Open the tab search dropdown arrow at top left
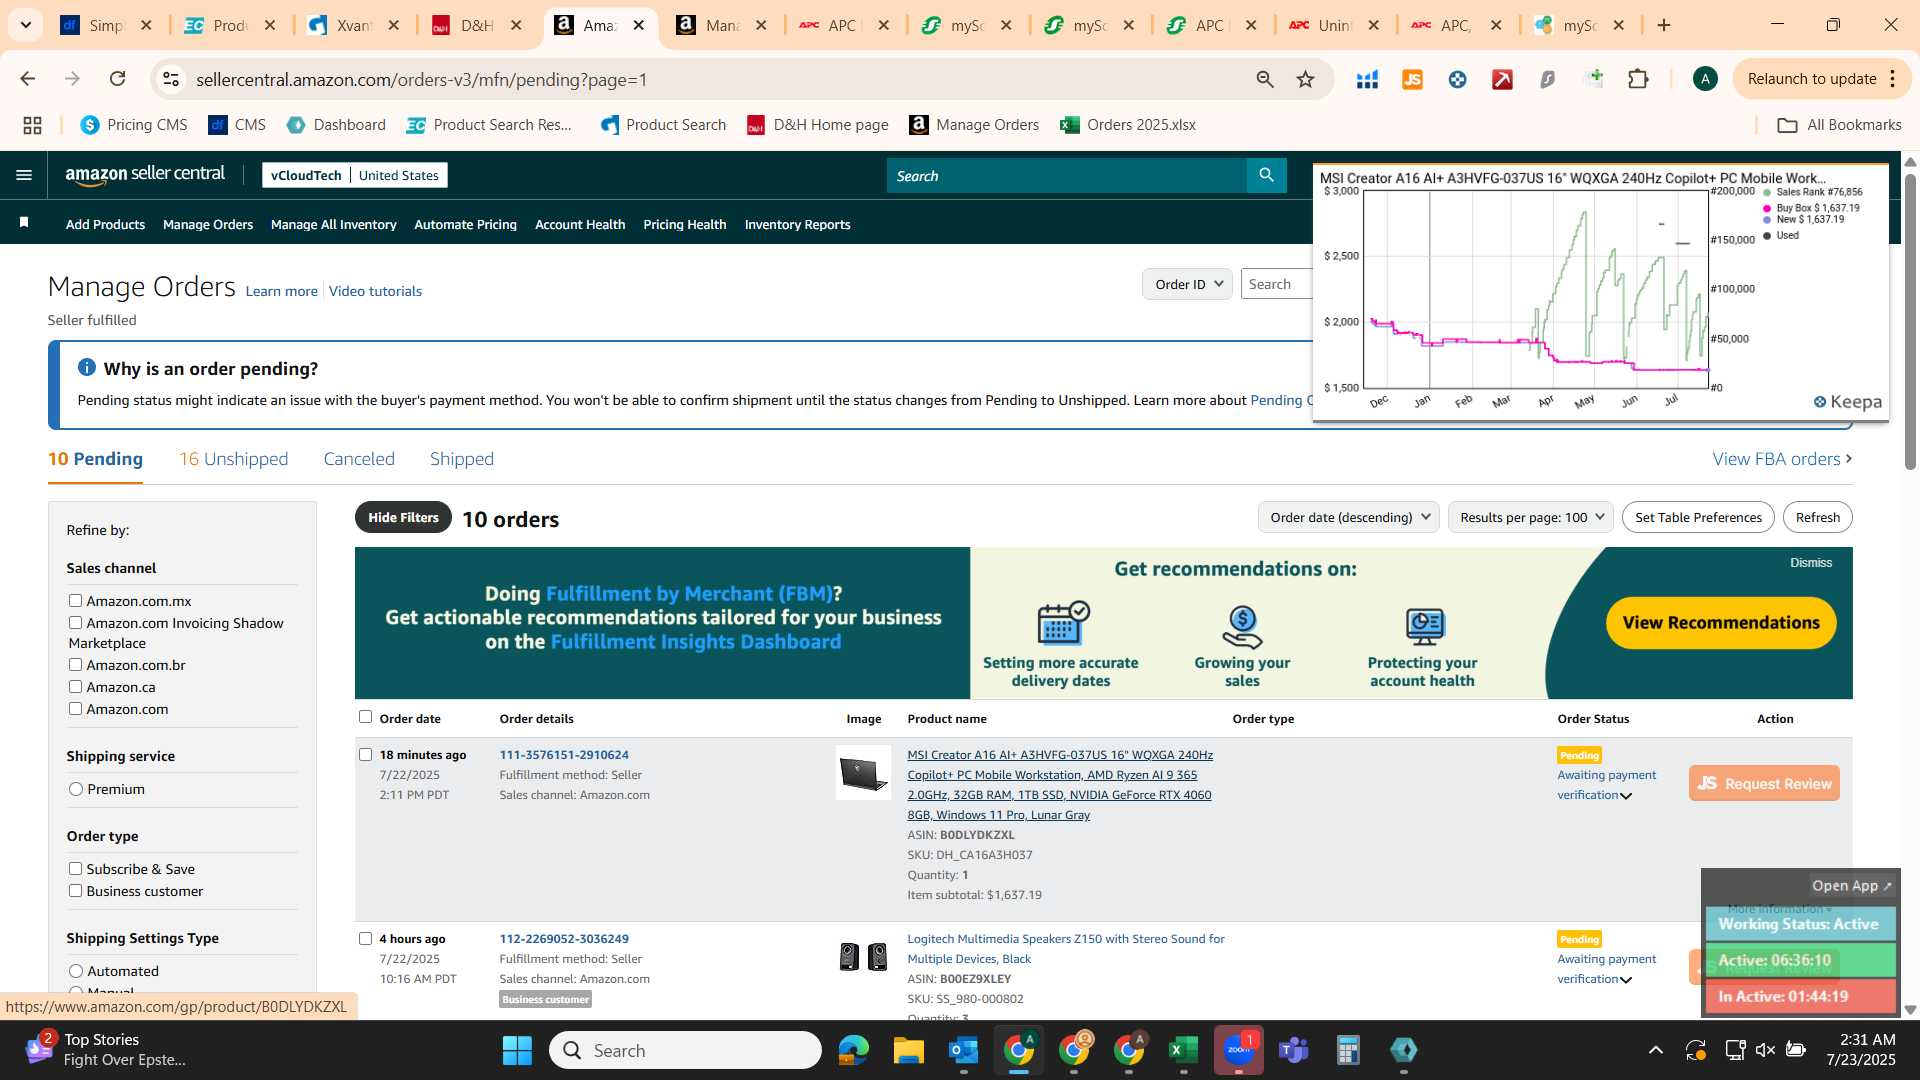Viewport: 1920px width, 1080px height. 26,25
